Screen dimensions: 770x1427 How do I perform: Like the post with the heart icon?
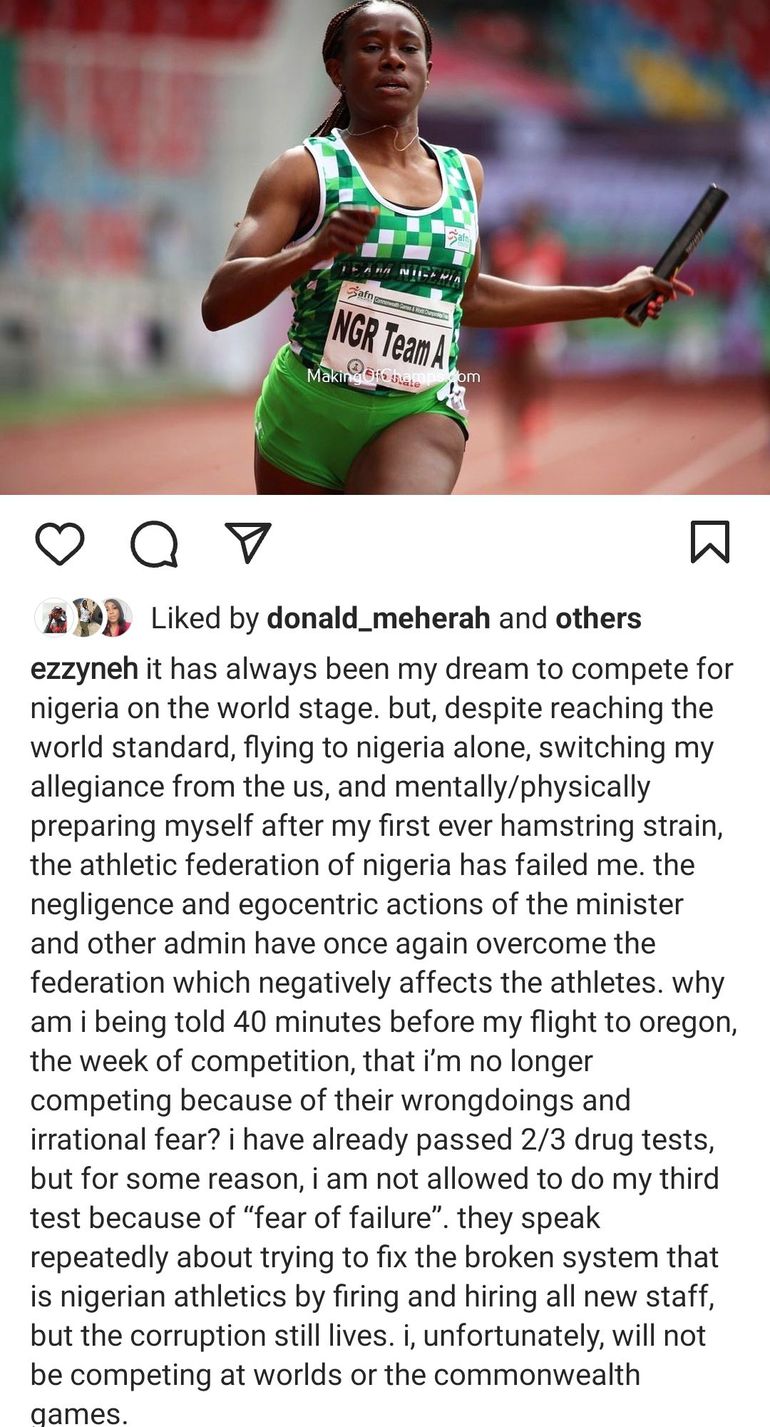pos(59,543)
